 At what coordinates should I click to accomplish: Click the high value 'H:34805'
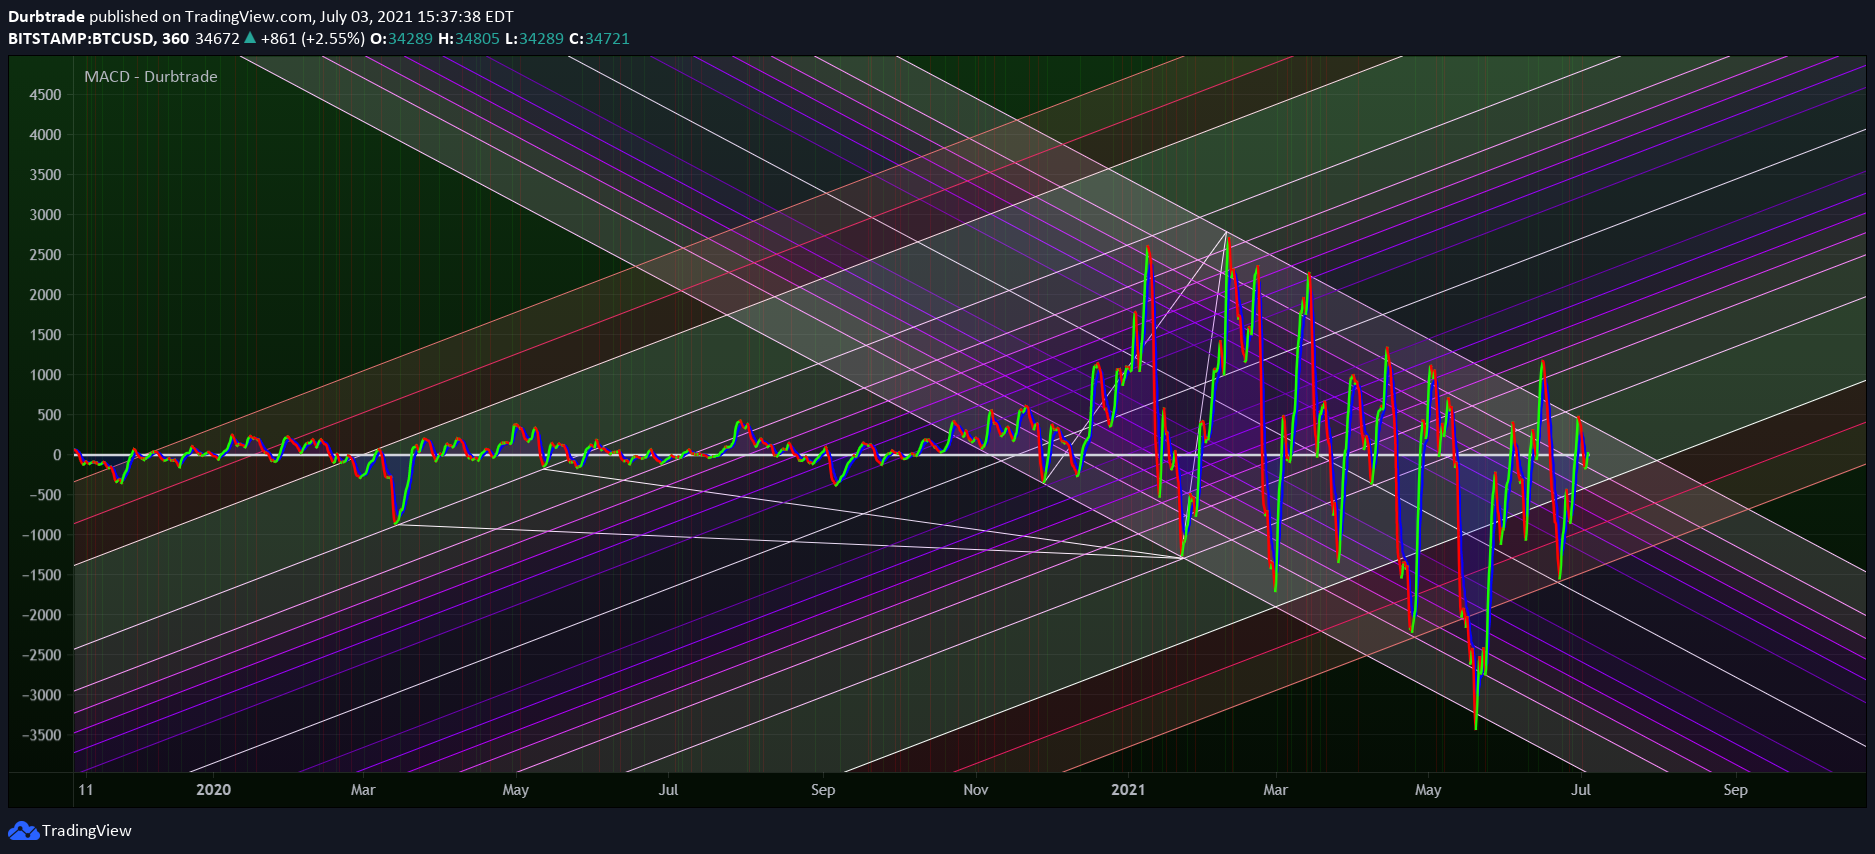[468, 38]
